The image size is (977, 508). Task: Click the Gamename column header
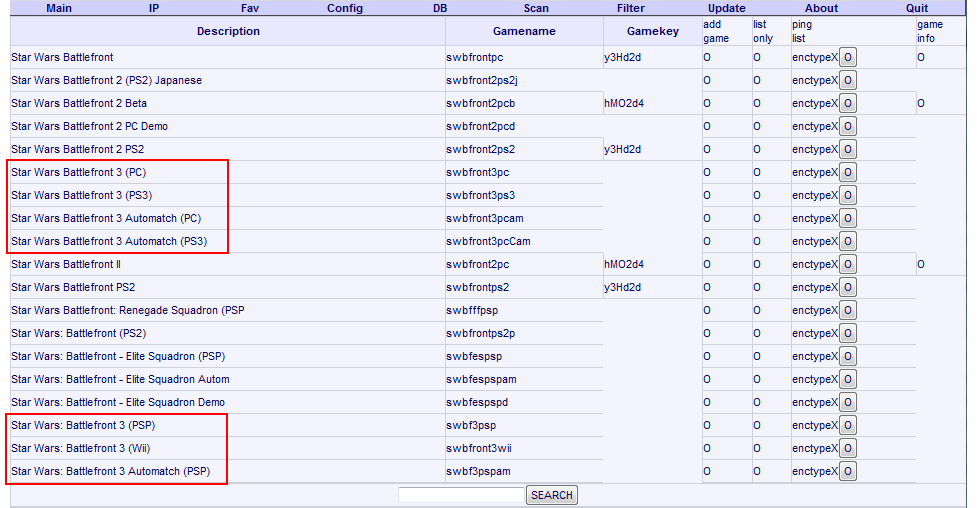coord(524,31)
